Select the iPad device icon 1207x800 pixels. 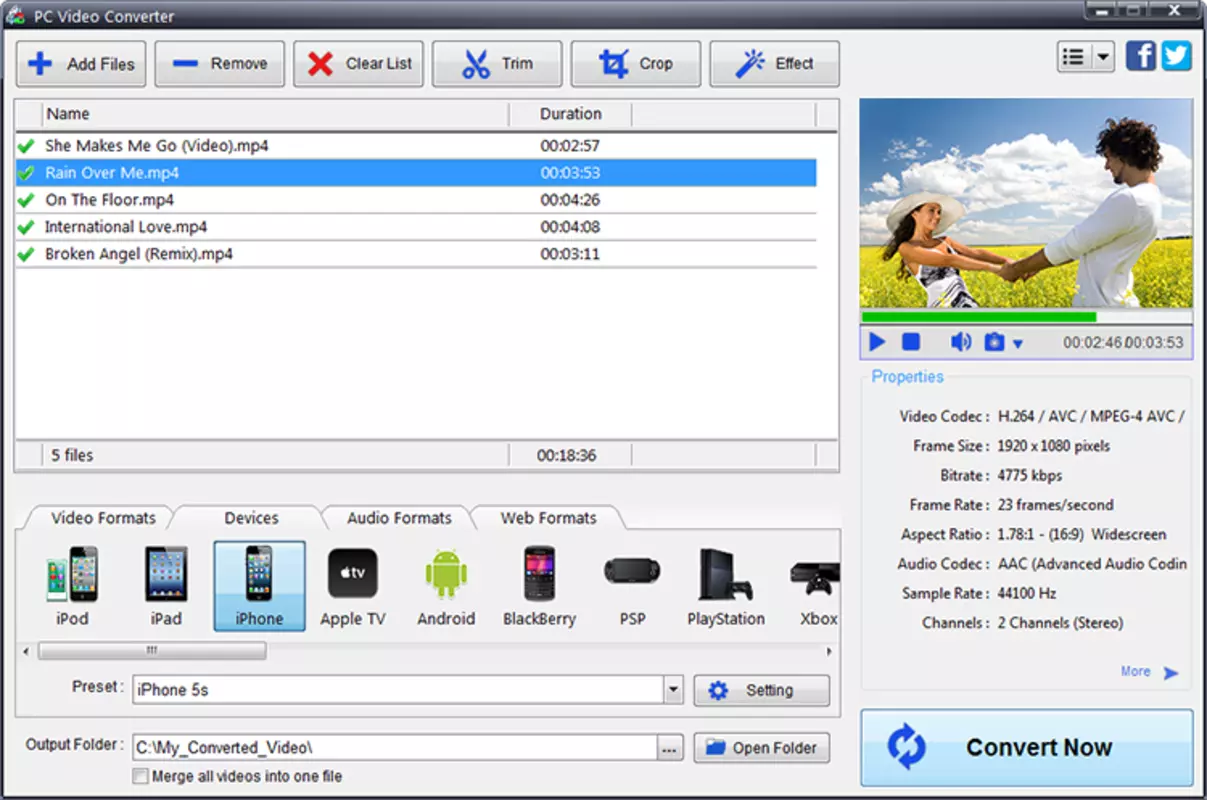tap(166, 587)
